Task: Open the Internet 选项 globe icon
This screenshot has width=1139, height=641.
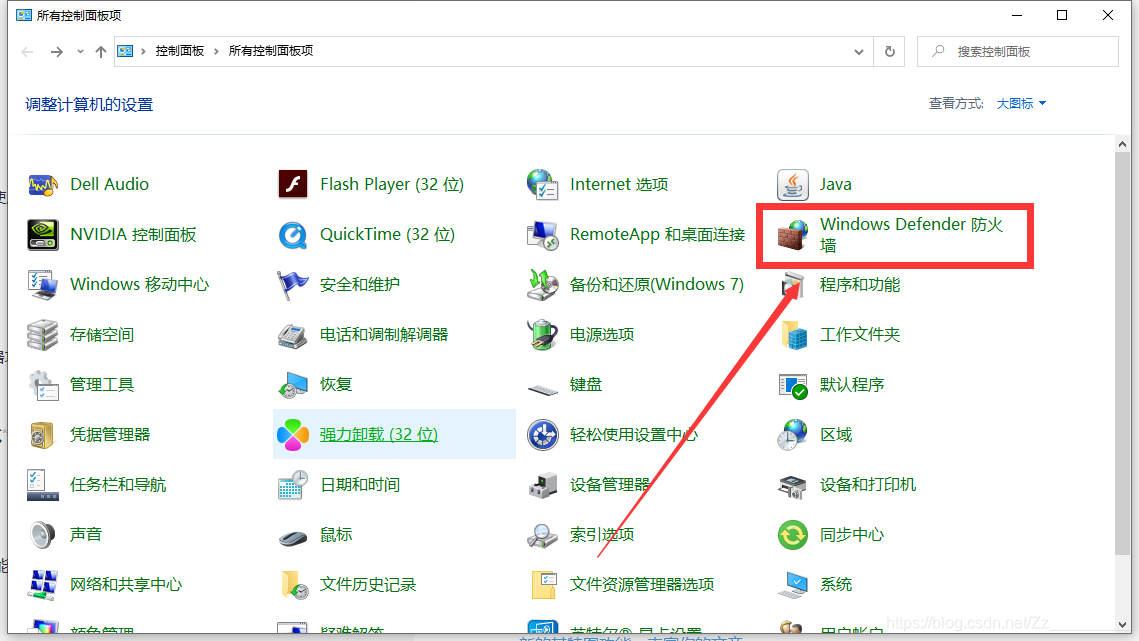Action: [543, 185]
